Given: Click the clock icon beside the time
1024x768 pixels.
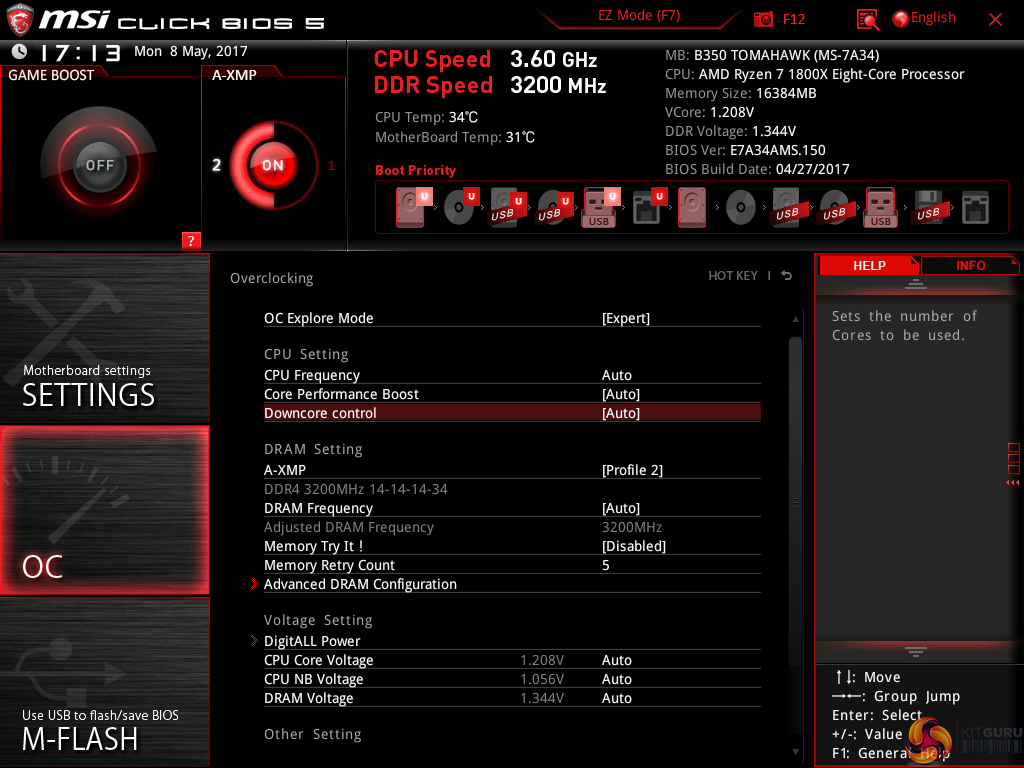Looking at the screenshot, I should click(19, 51).
